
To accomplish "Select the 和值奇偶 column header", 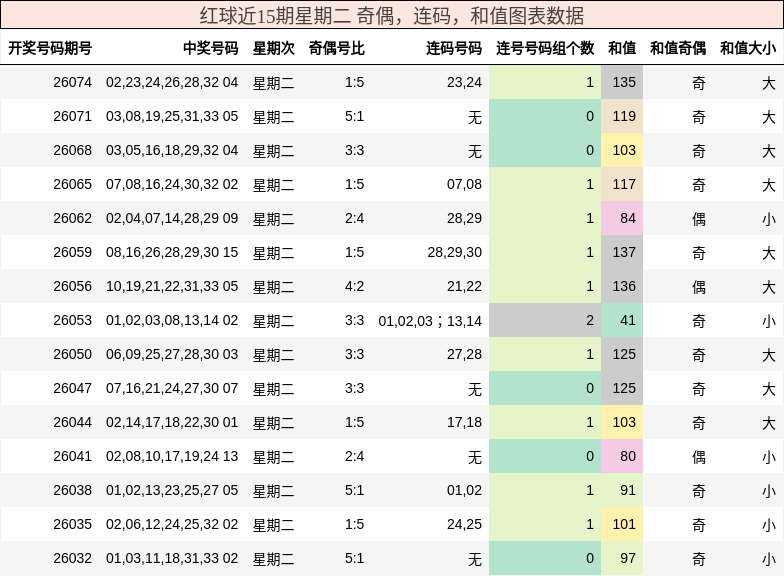I will [678, 48].
